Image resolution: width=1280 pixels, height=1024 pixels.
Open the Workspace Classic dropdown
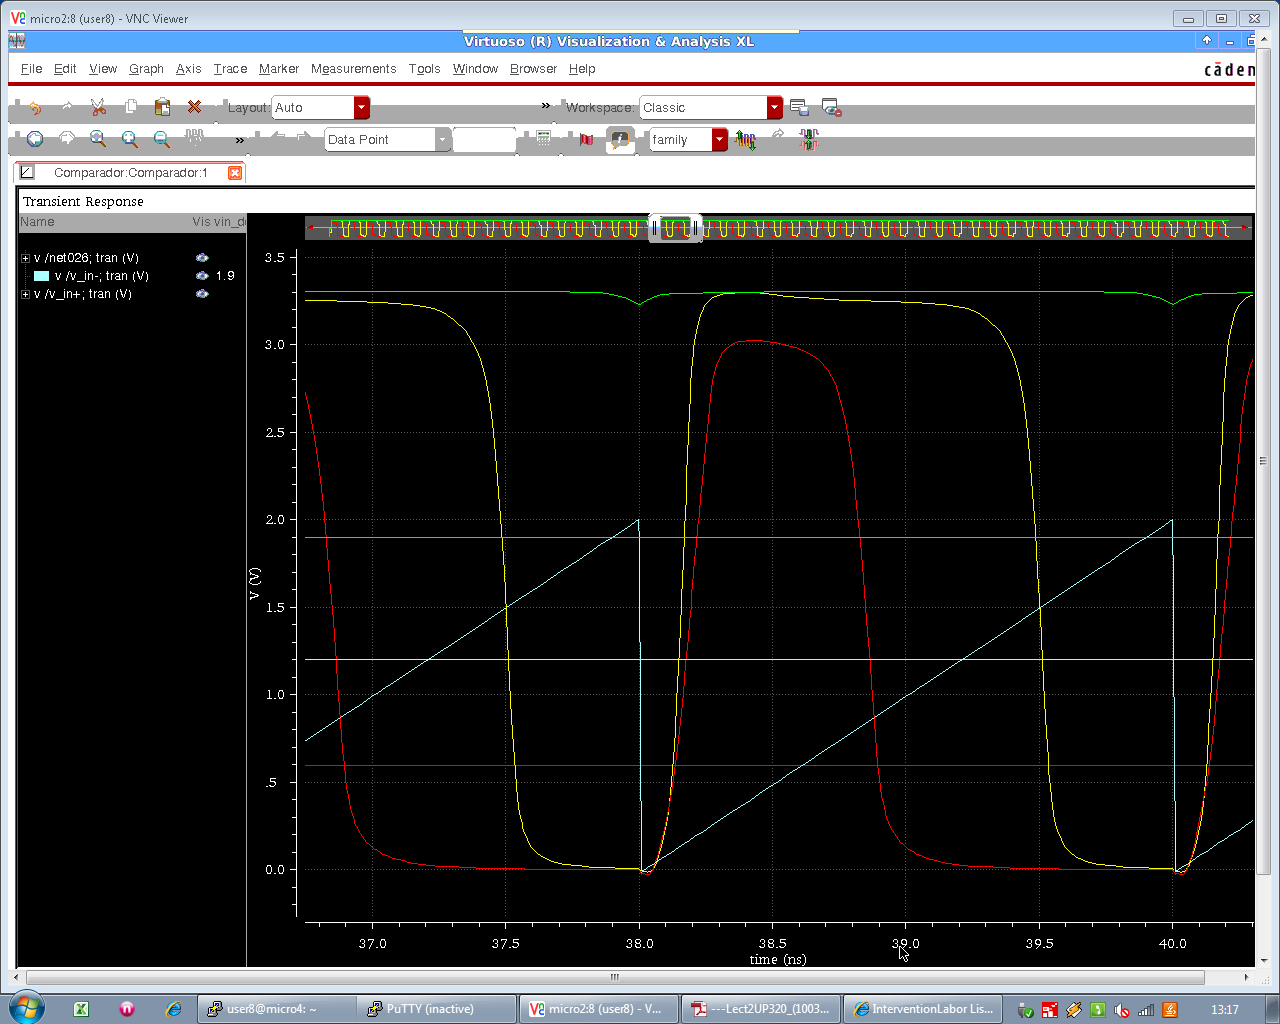774,107
